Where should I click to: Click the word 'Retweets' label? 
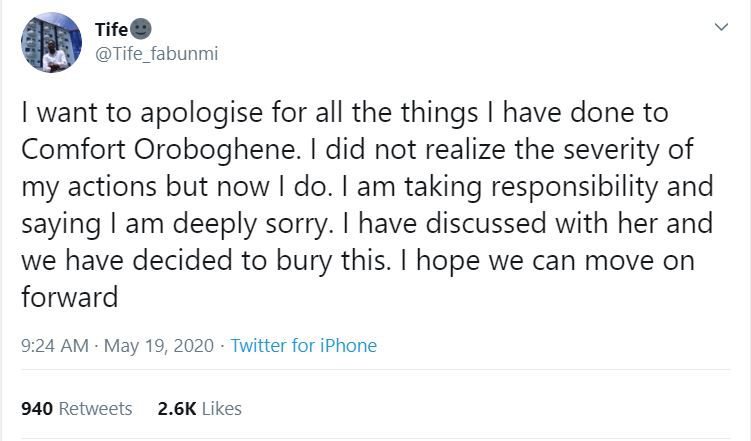coord(95,408)
